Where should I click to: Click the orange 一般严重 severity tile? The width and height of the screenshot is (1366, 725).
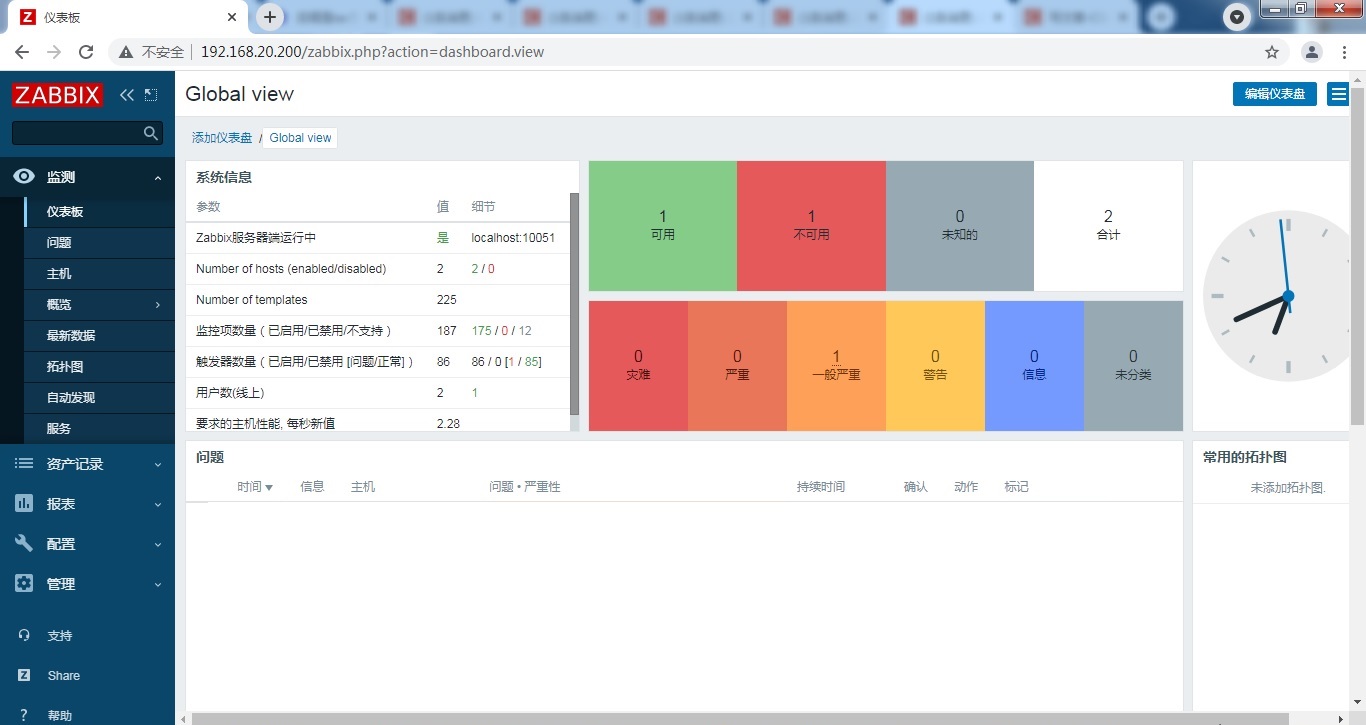[836, 366]
